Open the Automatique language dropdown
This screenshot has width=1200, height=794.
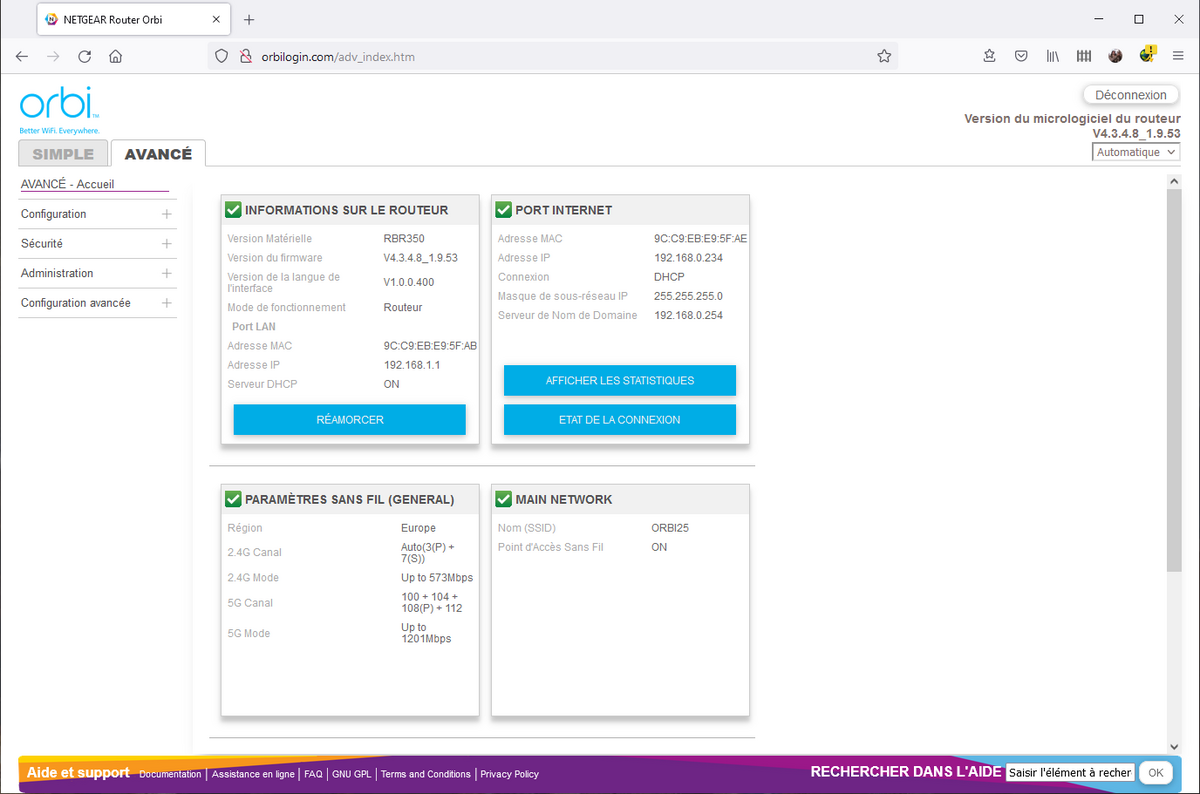pos(1136,152)
